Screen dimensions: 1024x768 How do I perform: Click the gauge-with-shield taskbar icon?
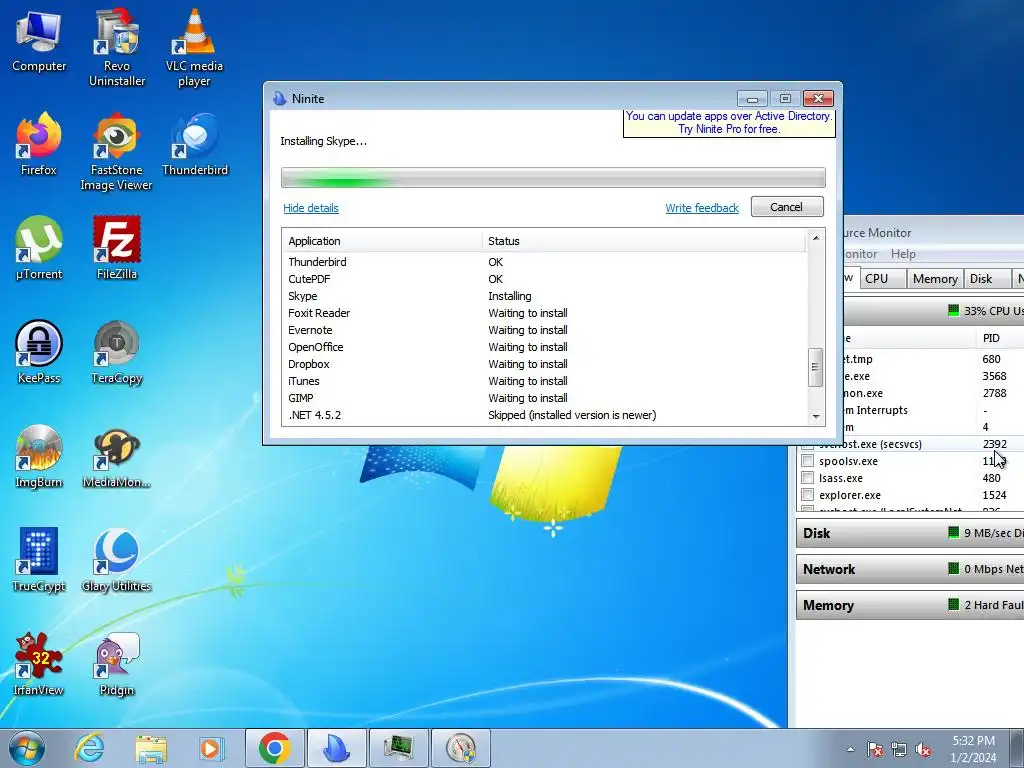461,748
